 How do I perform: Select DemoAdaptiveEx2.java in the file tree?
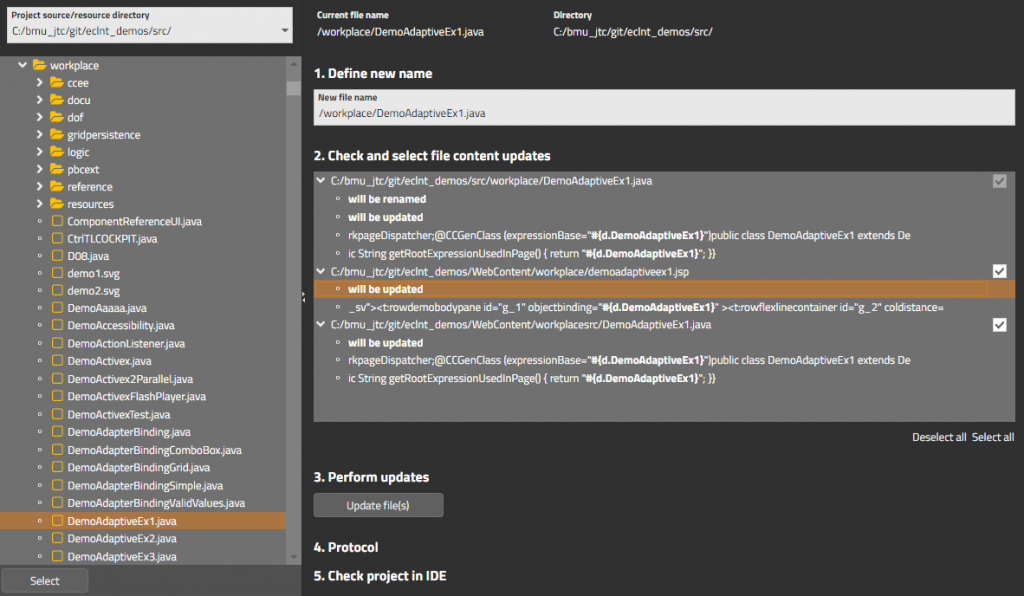(x=108, y=538)
